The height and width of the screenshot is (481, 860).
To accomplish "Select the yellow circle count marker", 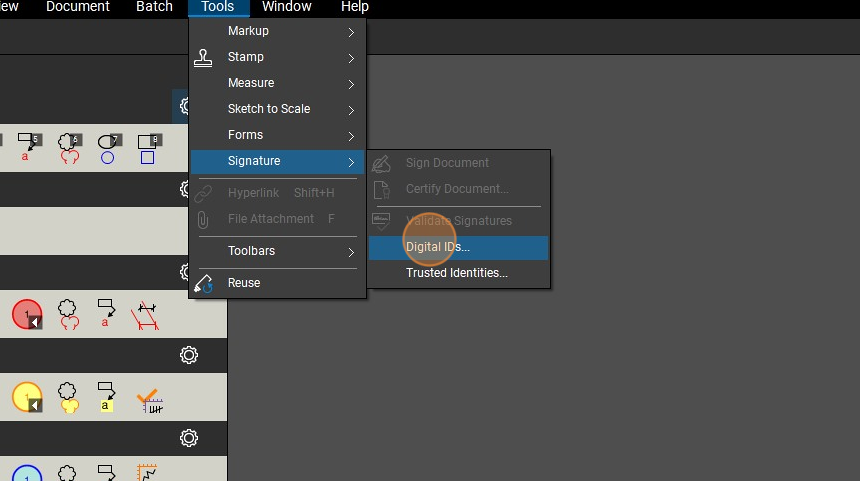I will [27, 398].
